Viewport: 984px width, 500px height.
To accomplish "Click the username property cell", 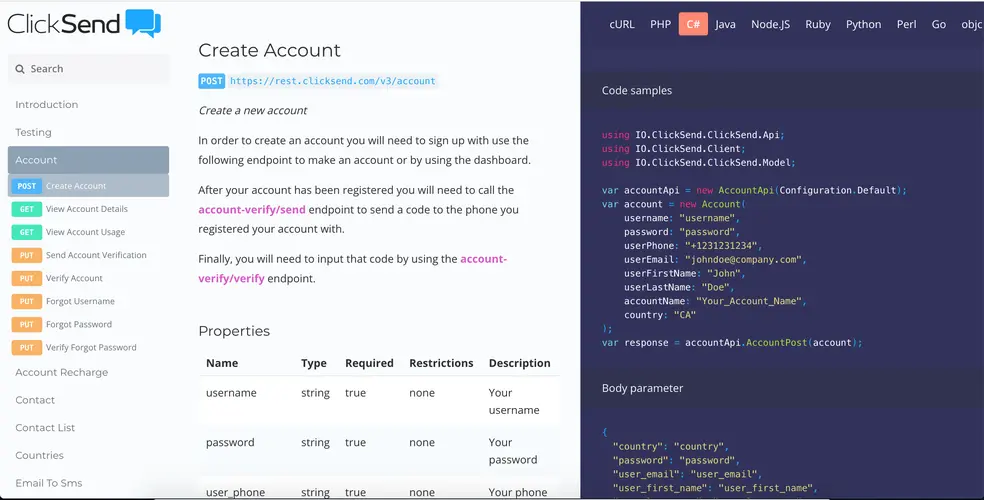I will pos(231,393).
